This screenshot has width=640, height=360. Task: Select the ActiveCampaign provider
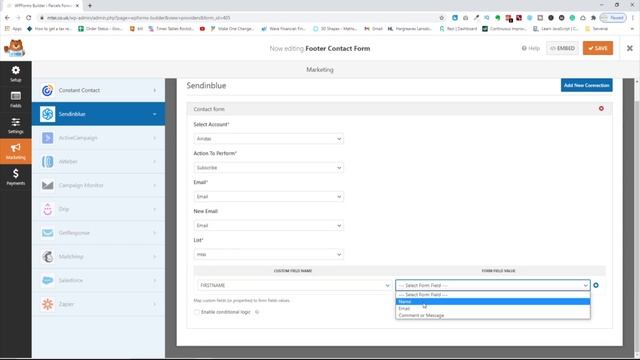tap(98, 138)
